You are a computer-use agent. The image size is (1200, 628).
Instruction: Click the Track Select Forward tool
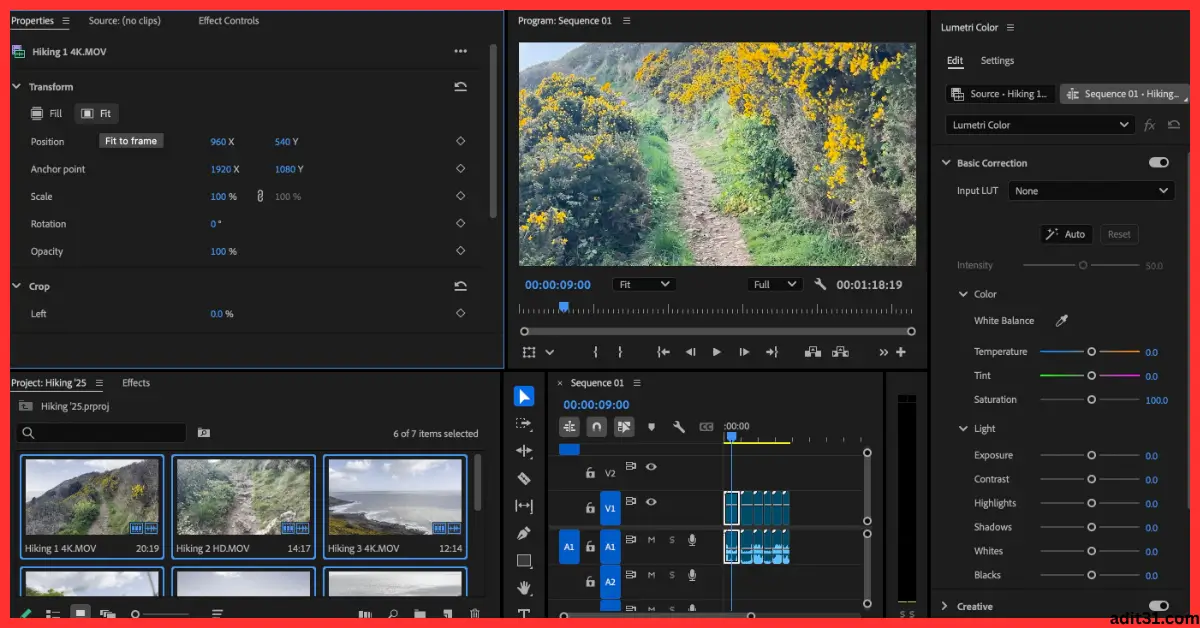click(x=524, y=424)
